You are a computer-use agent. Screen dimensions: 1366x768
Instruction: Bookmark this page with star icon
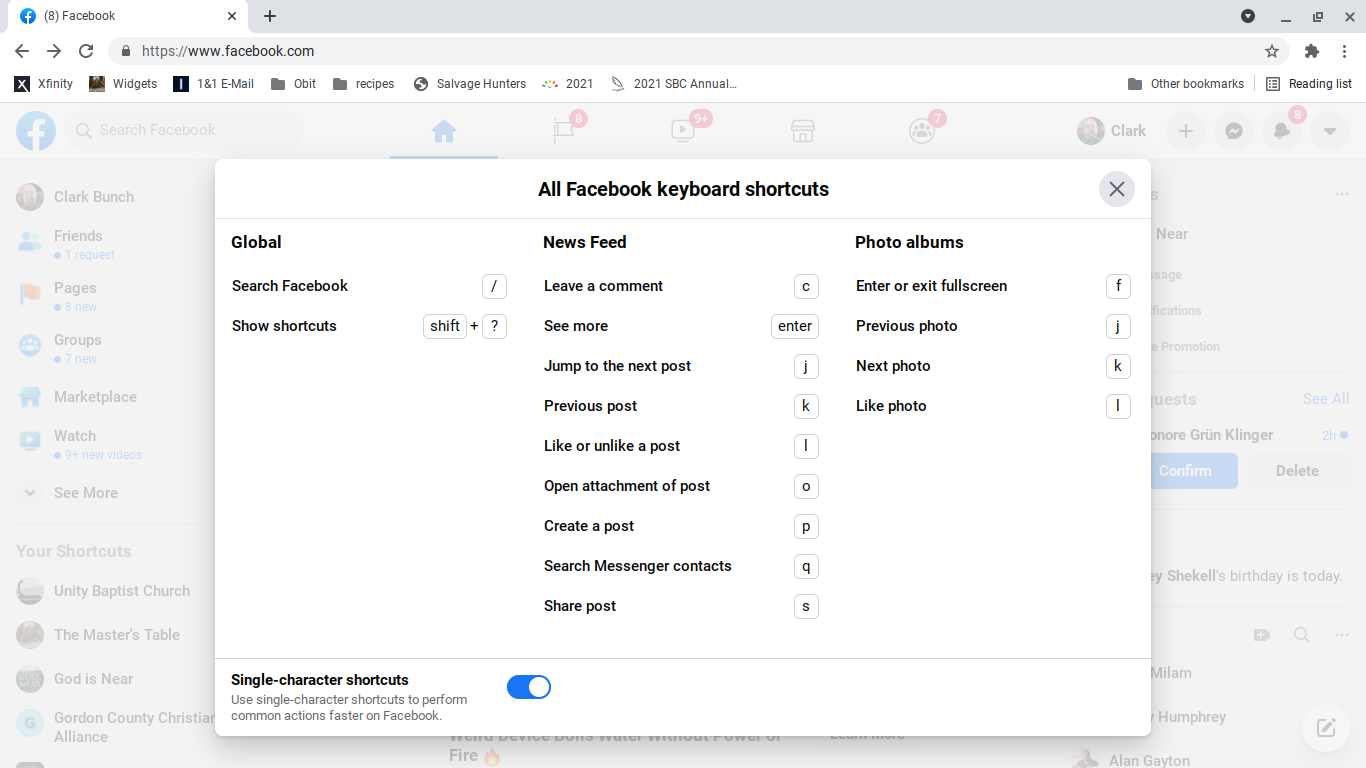pos(1272,51)
